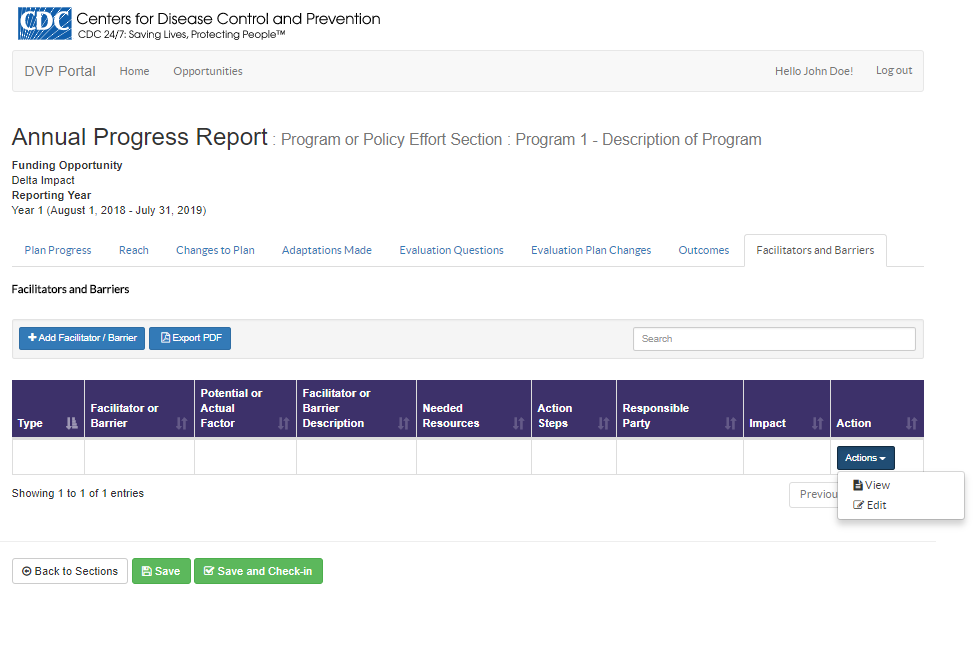Add a new Facilitator / Barrier
This screenshot has height=652, width=978.
[x=82, y=338]
